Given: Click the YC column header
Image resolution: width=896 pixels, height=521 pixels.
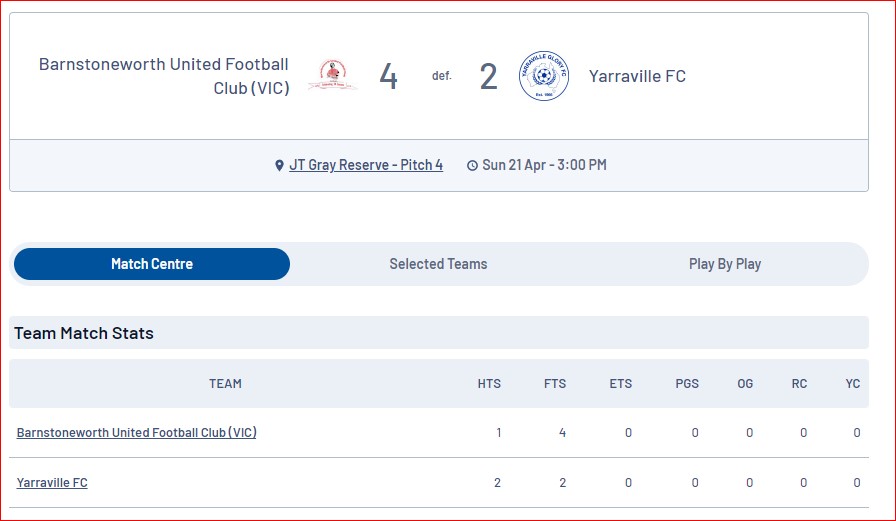Looking at the screenshot, I should pyautogui.click(x=853, y=383).
